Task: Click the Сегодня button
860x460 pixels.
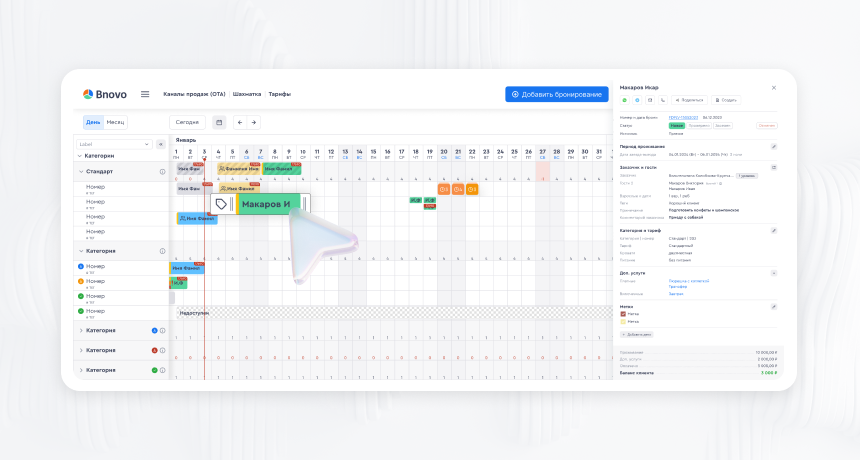Action: coord(187,122)
